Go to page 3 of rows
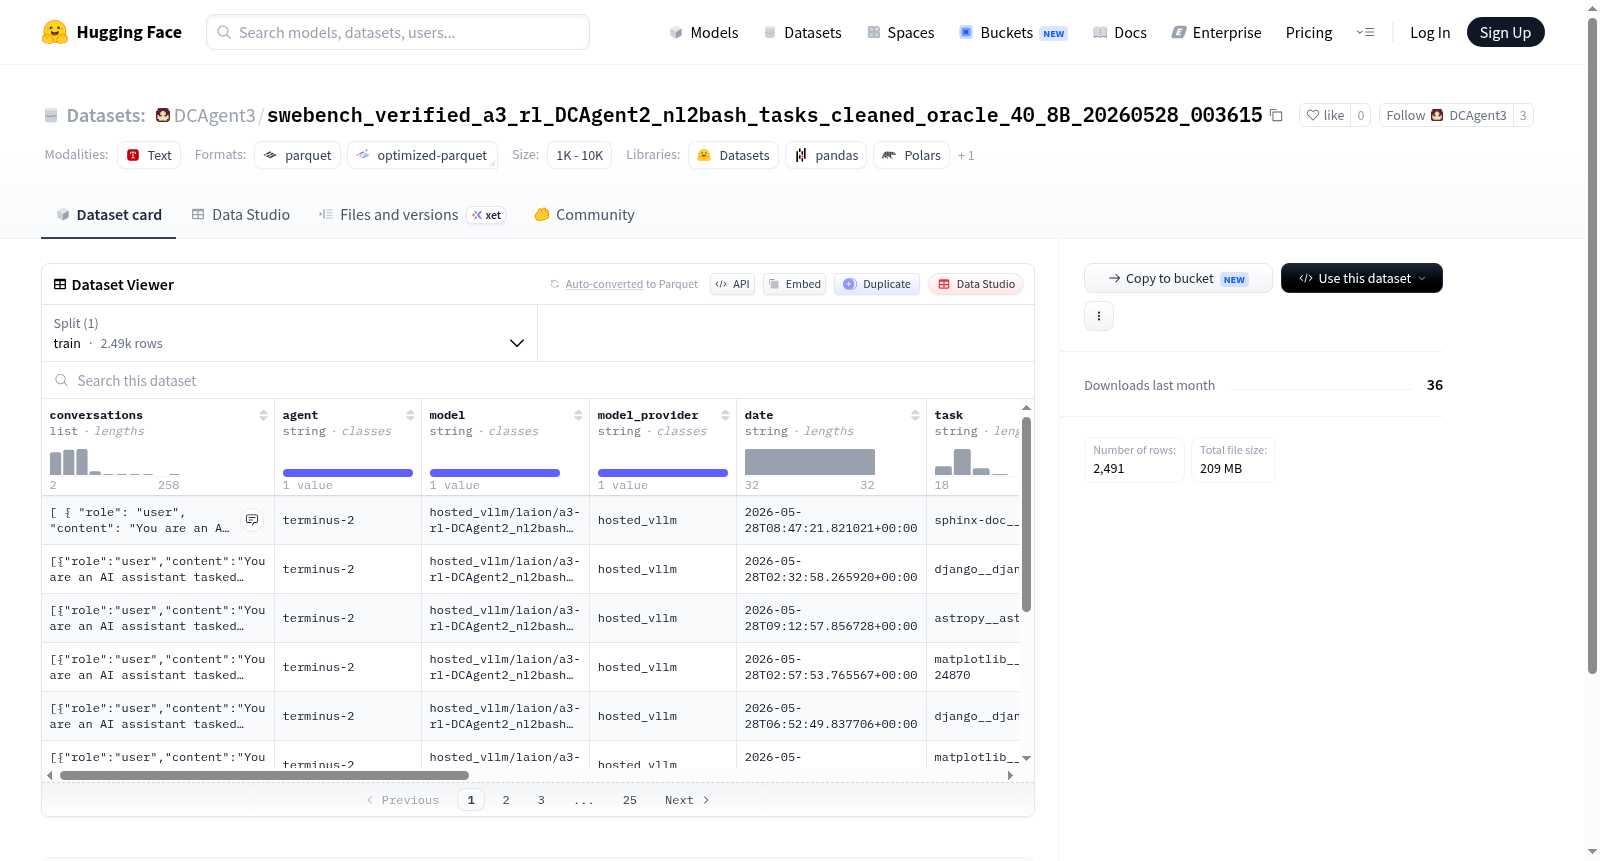1600x861 pixels. (x=541, y=800)
